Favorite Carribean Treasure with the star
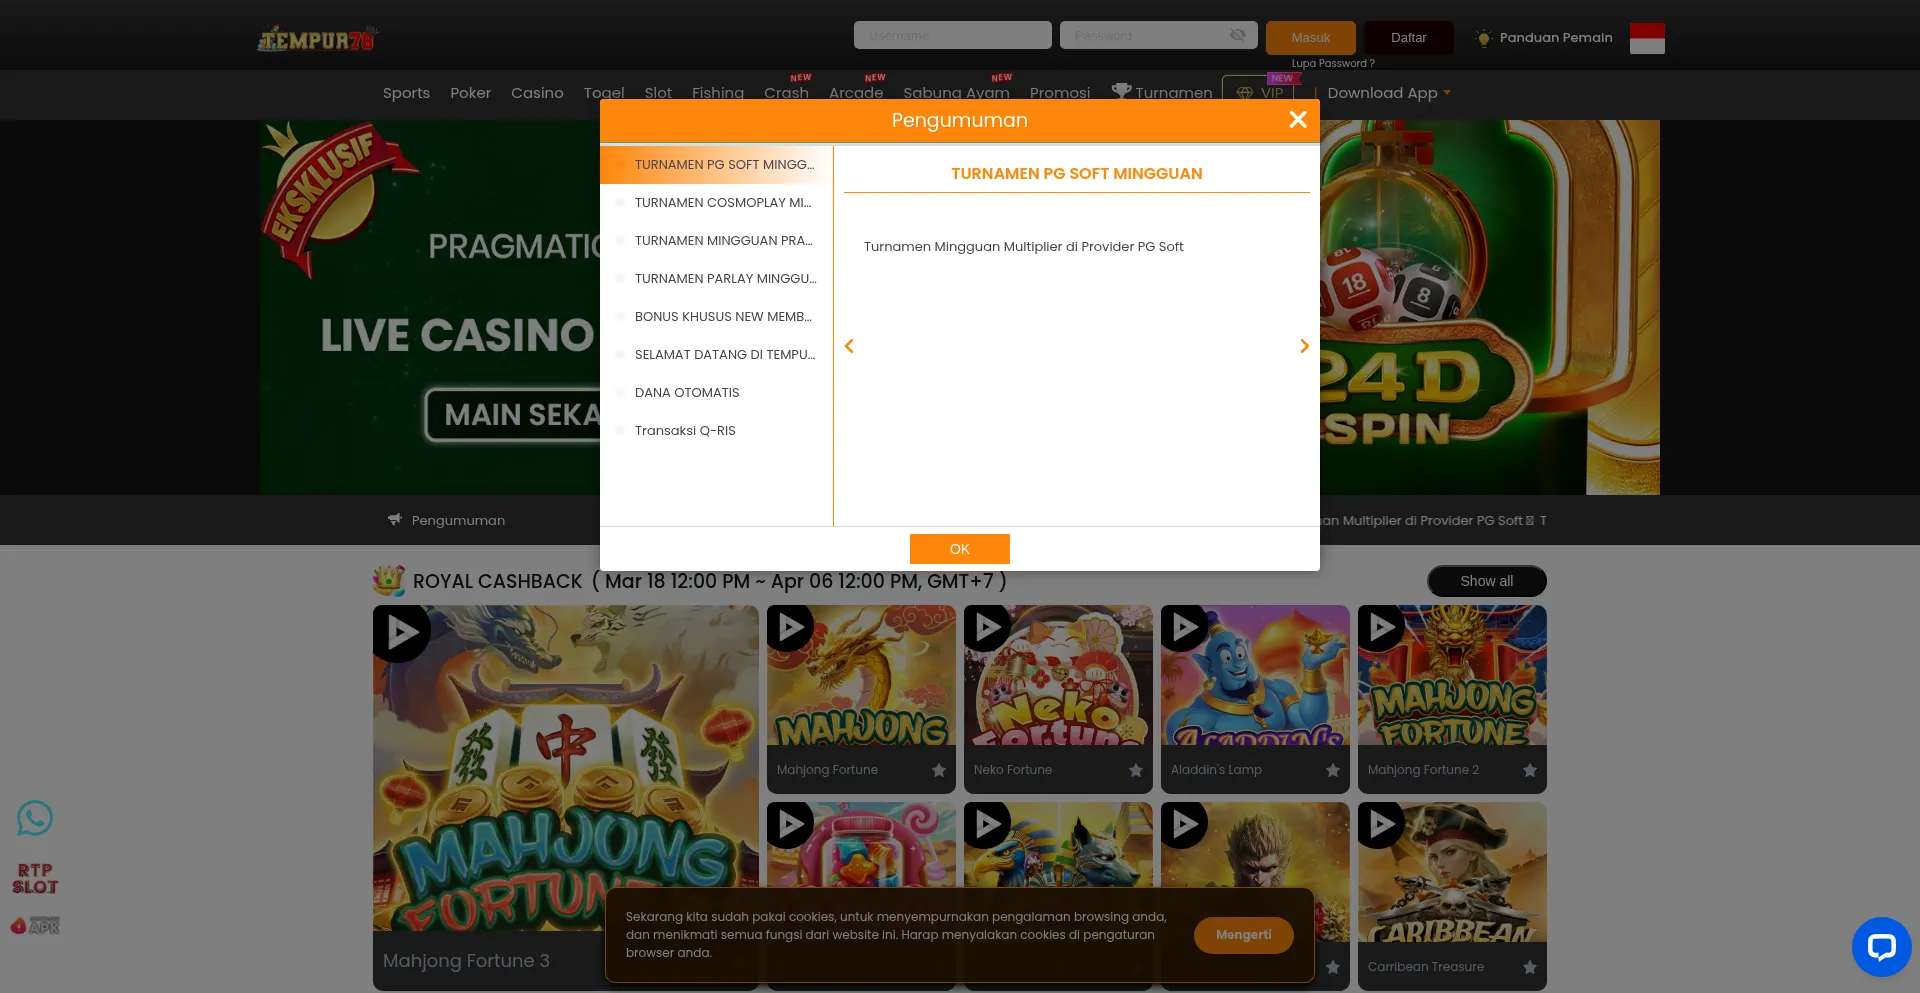Image resolution: width=1920 pixels, height=993 pixels. [x=1530, y=967]
